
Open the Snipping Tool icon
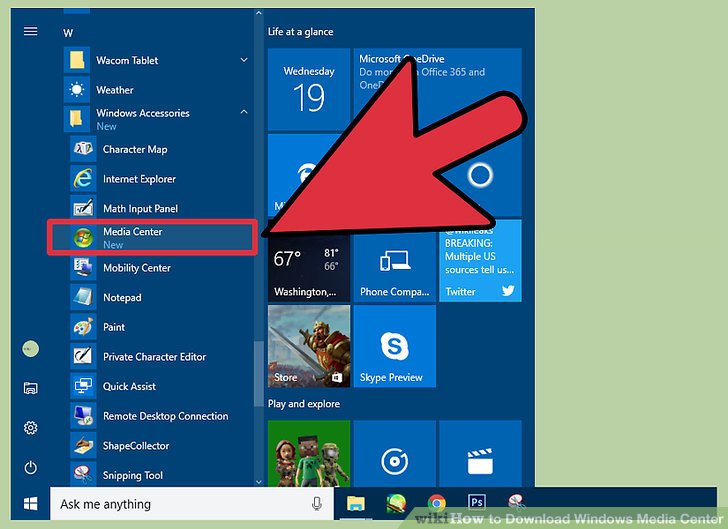coord(84,474)
